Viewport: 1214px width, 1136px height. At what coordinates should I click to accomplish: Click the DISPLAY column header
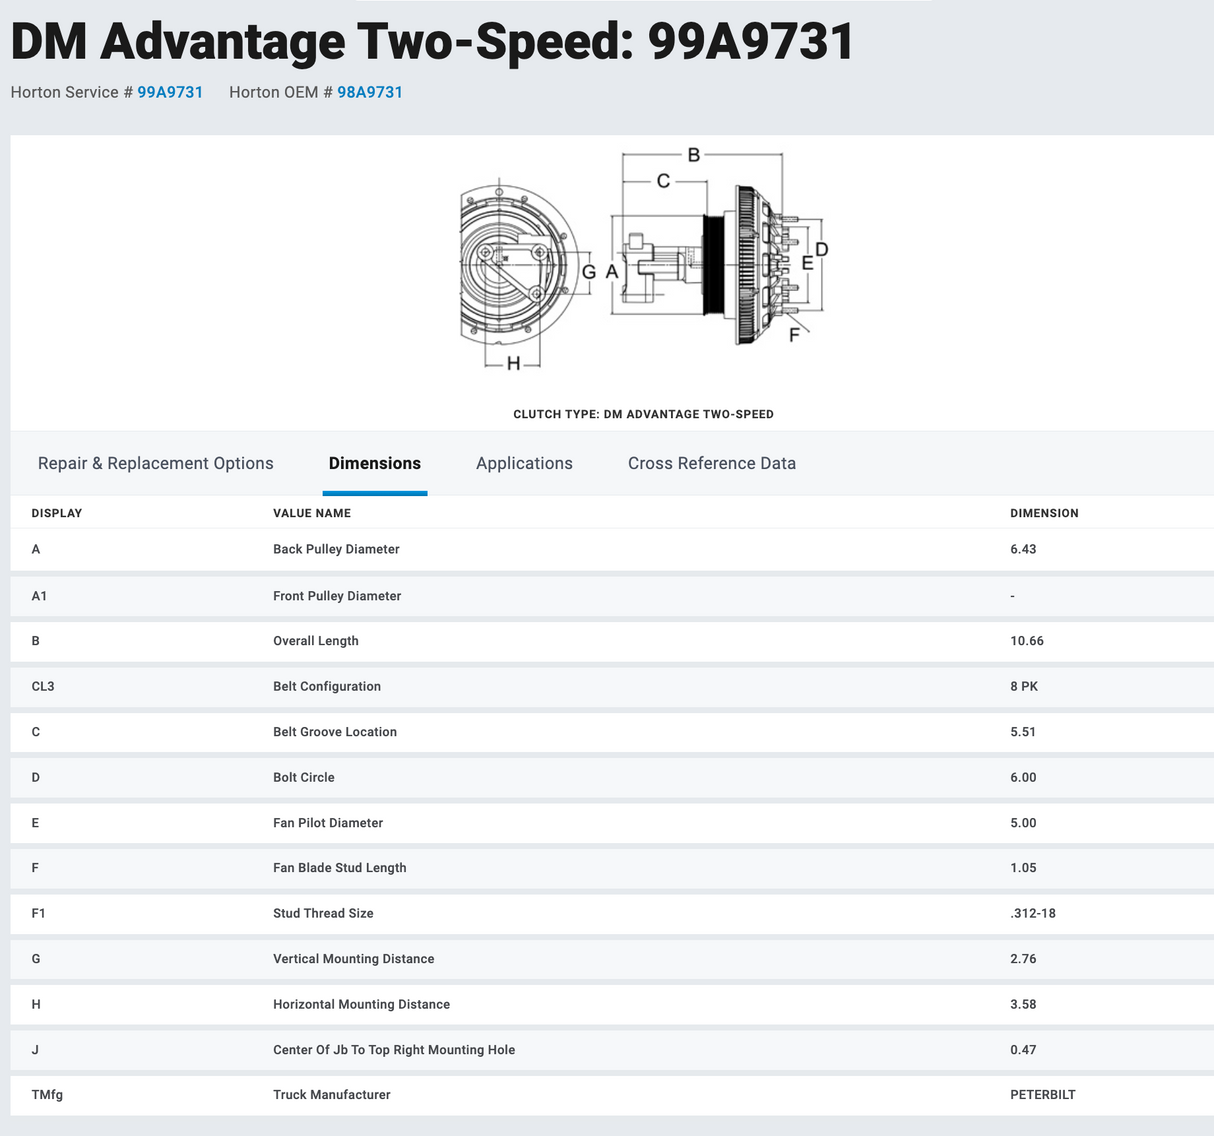pyautogui.click(x=57, y=513)
